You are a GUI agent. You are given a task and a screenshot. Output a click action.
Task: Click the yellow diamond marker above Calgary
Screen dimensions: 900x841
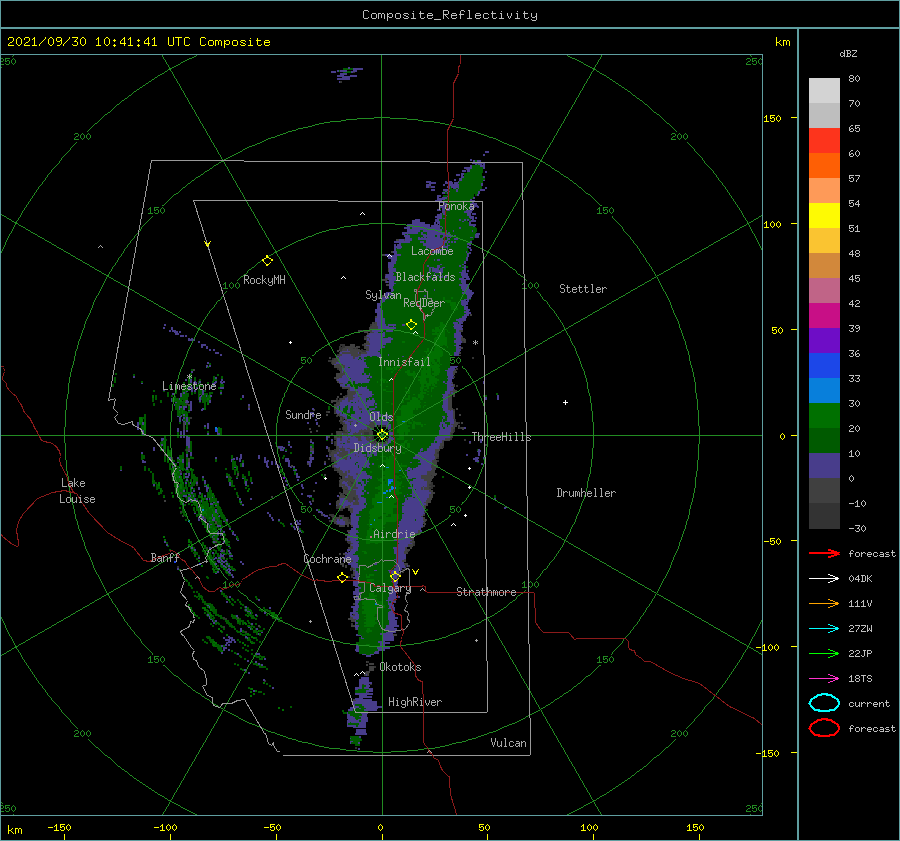coord(395,576)
